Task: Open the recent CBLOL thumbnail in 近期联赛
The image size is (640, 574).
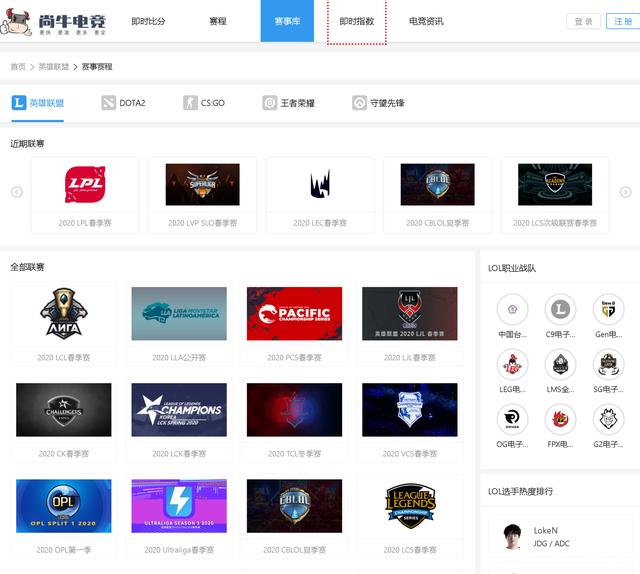Action: [438, 185]
